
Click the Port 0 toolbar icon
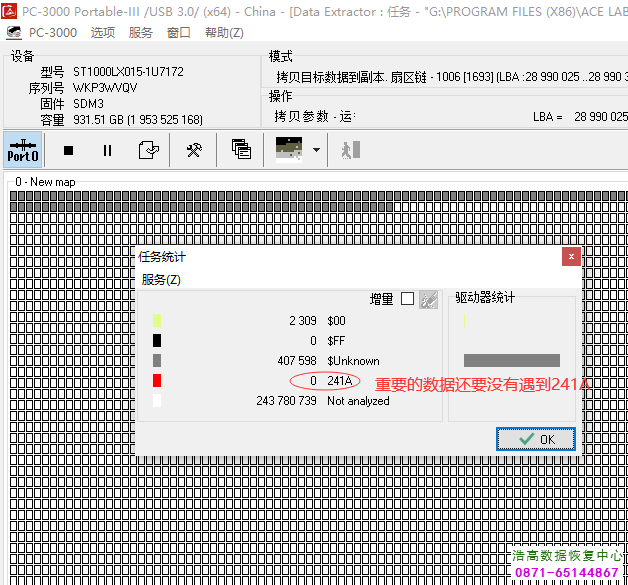(x=22, y=150)
